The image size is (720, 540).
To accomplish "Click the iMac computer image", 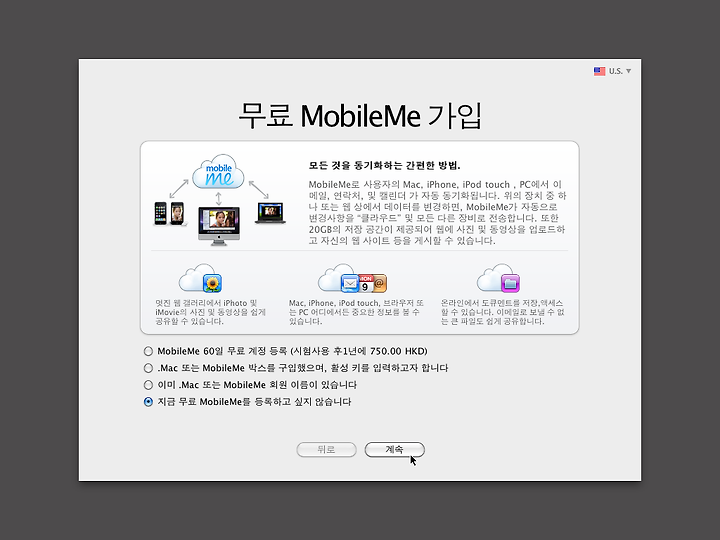I will (x=219, y=226).
